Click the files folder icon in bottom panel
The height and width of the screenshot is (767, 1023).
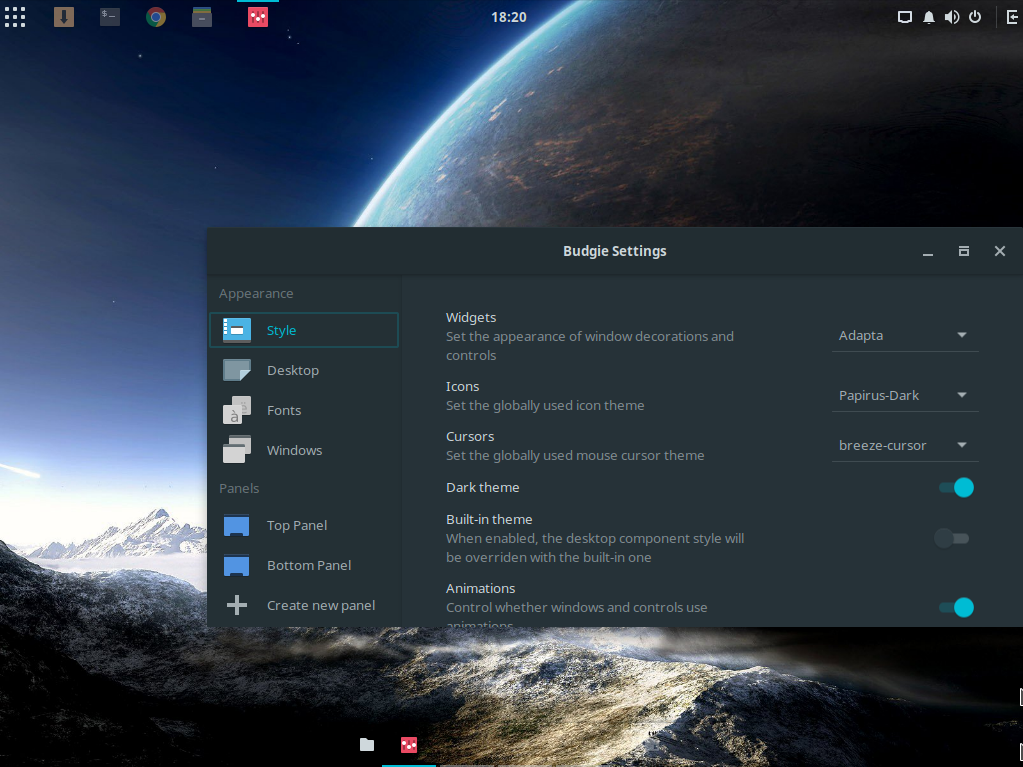click(x=367, y=744)
